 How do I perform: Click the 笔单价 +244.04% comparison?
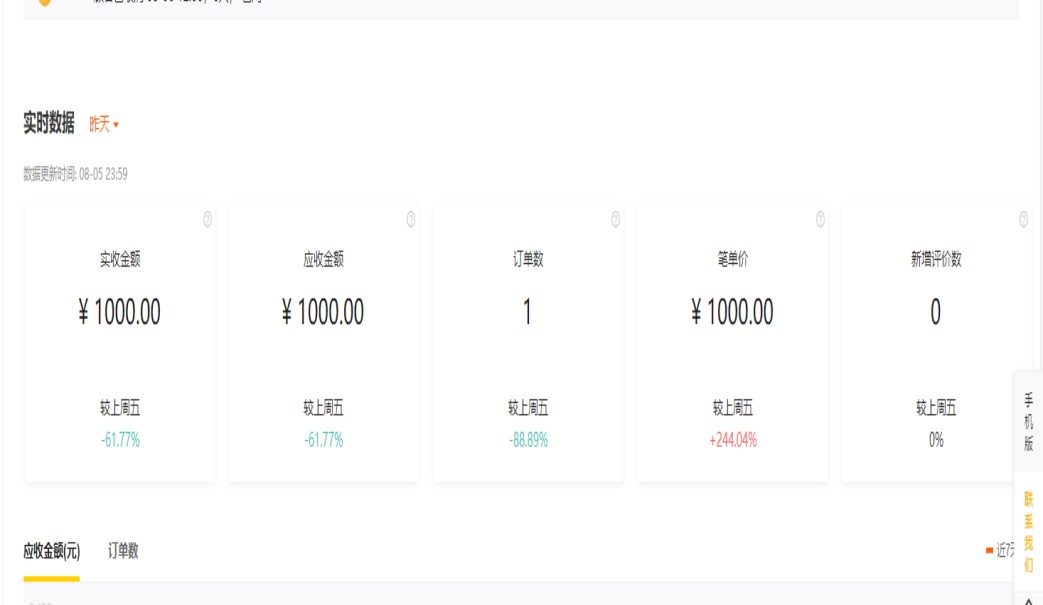(732, 440)
